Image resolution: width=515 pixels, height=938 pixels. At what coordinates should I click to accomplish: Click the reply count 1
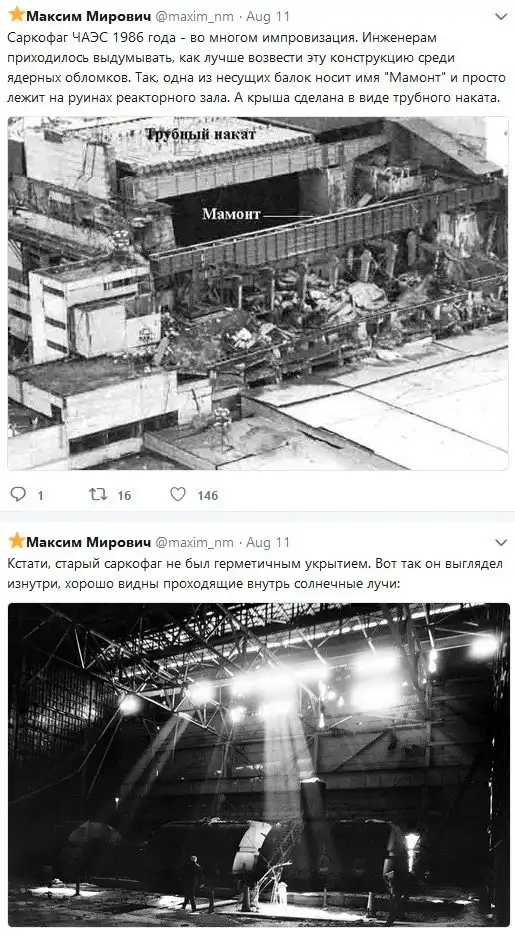[x=40, y=495]
